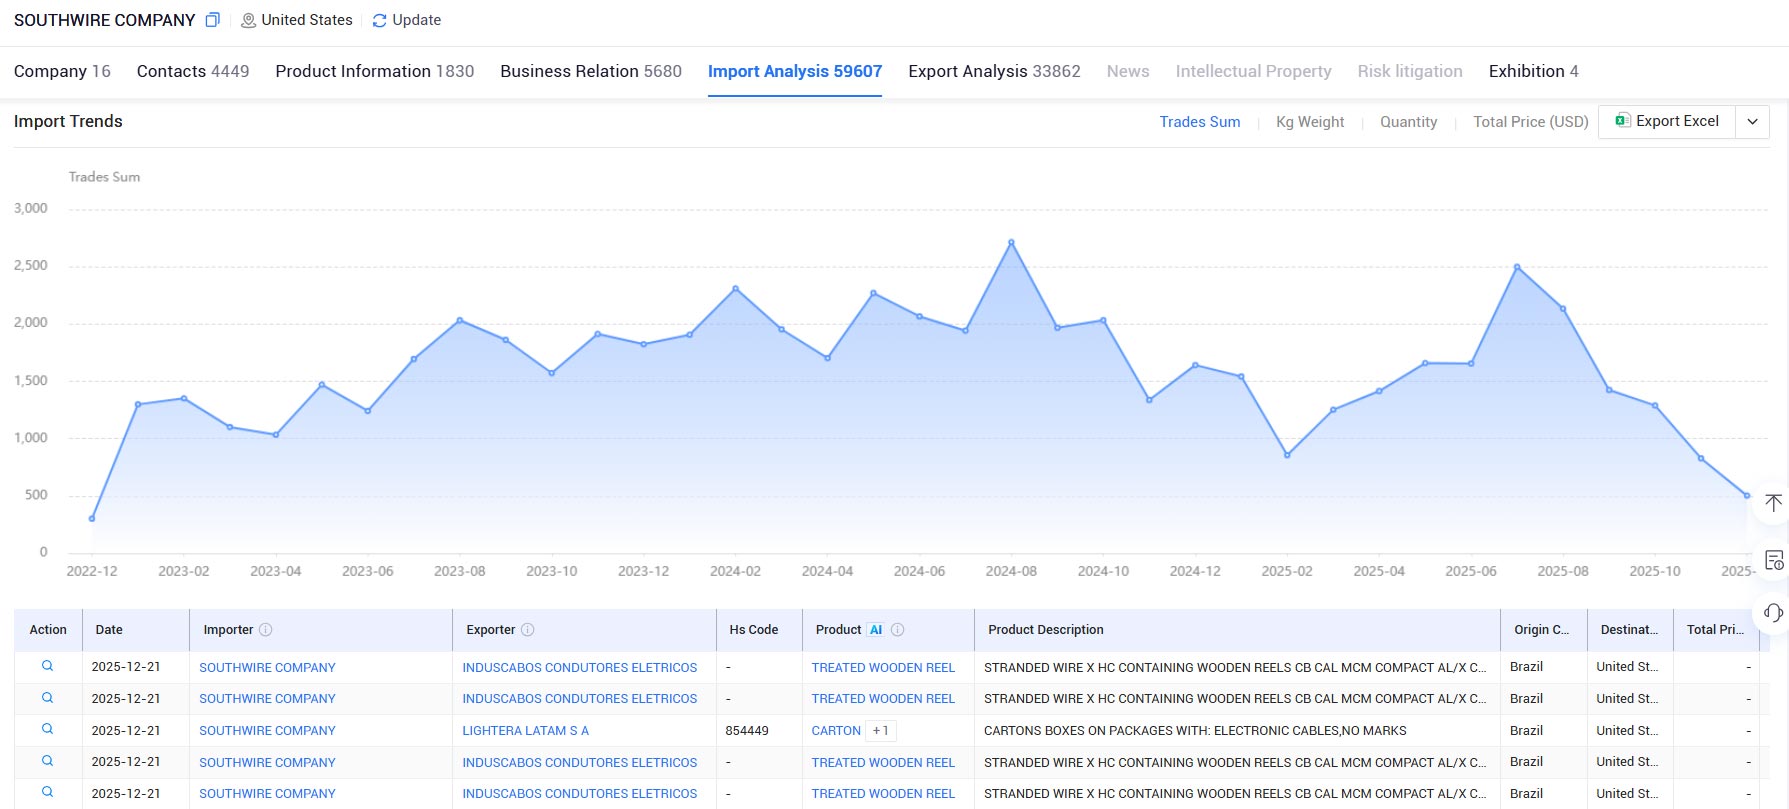Viewport: 1789px width, 809px height.
Task: Click the 2024-02 data point on chart
Action: pyautogui.click(x=736, y=289)
